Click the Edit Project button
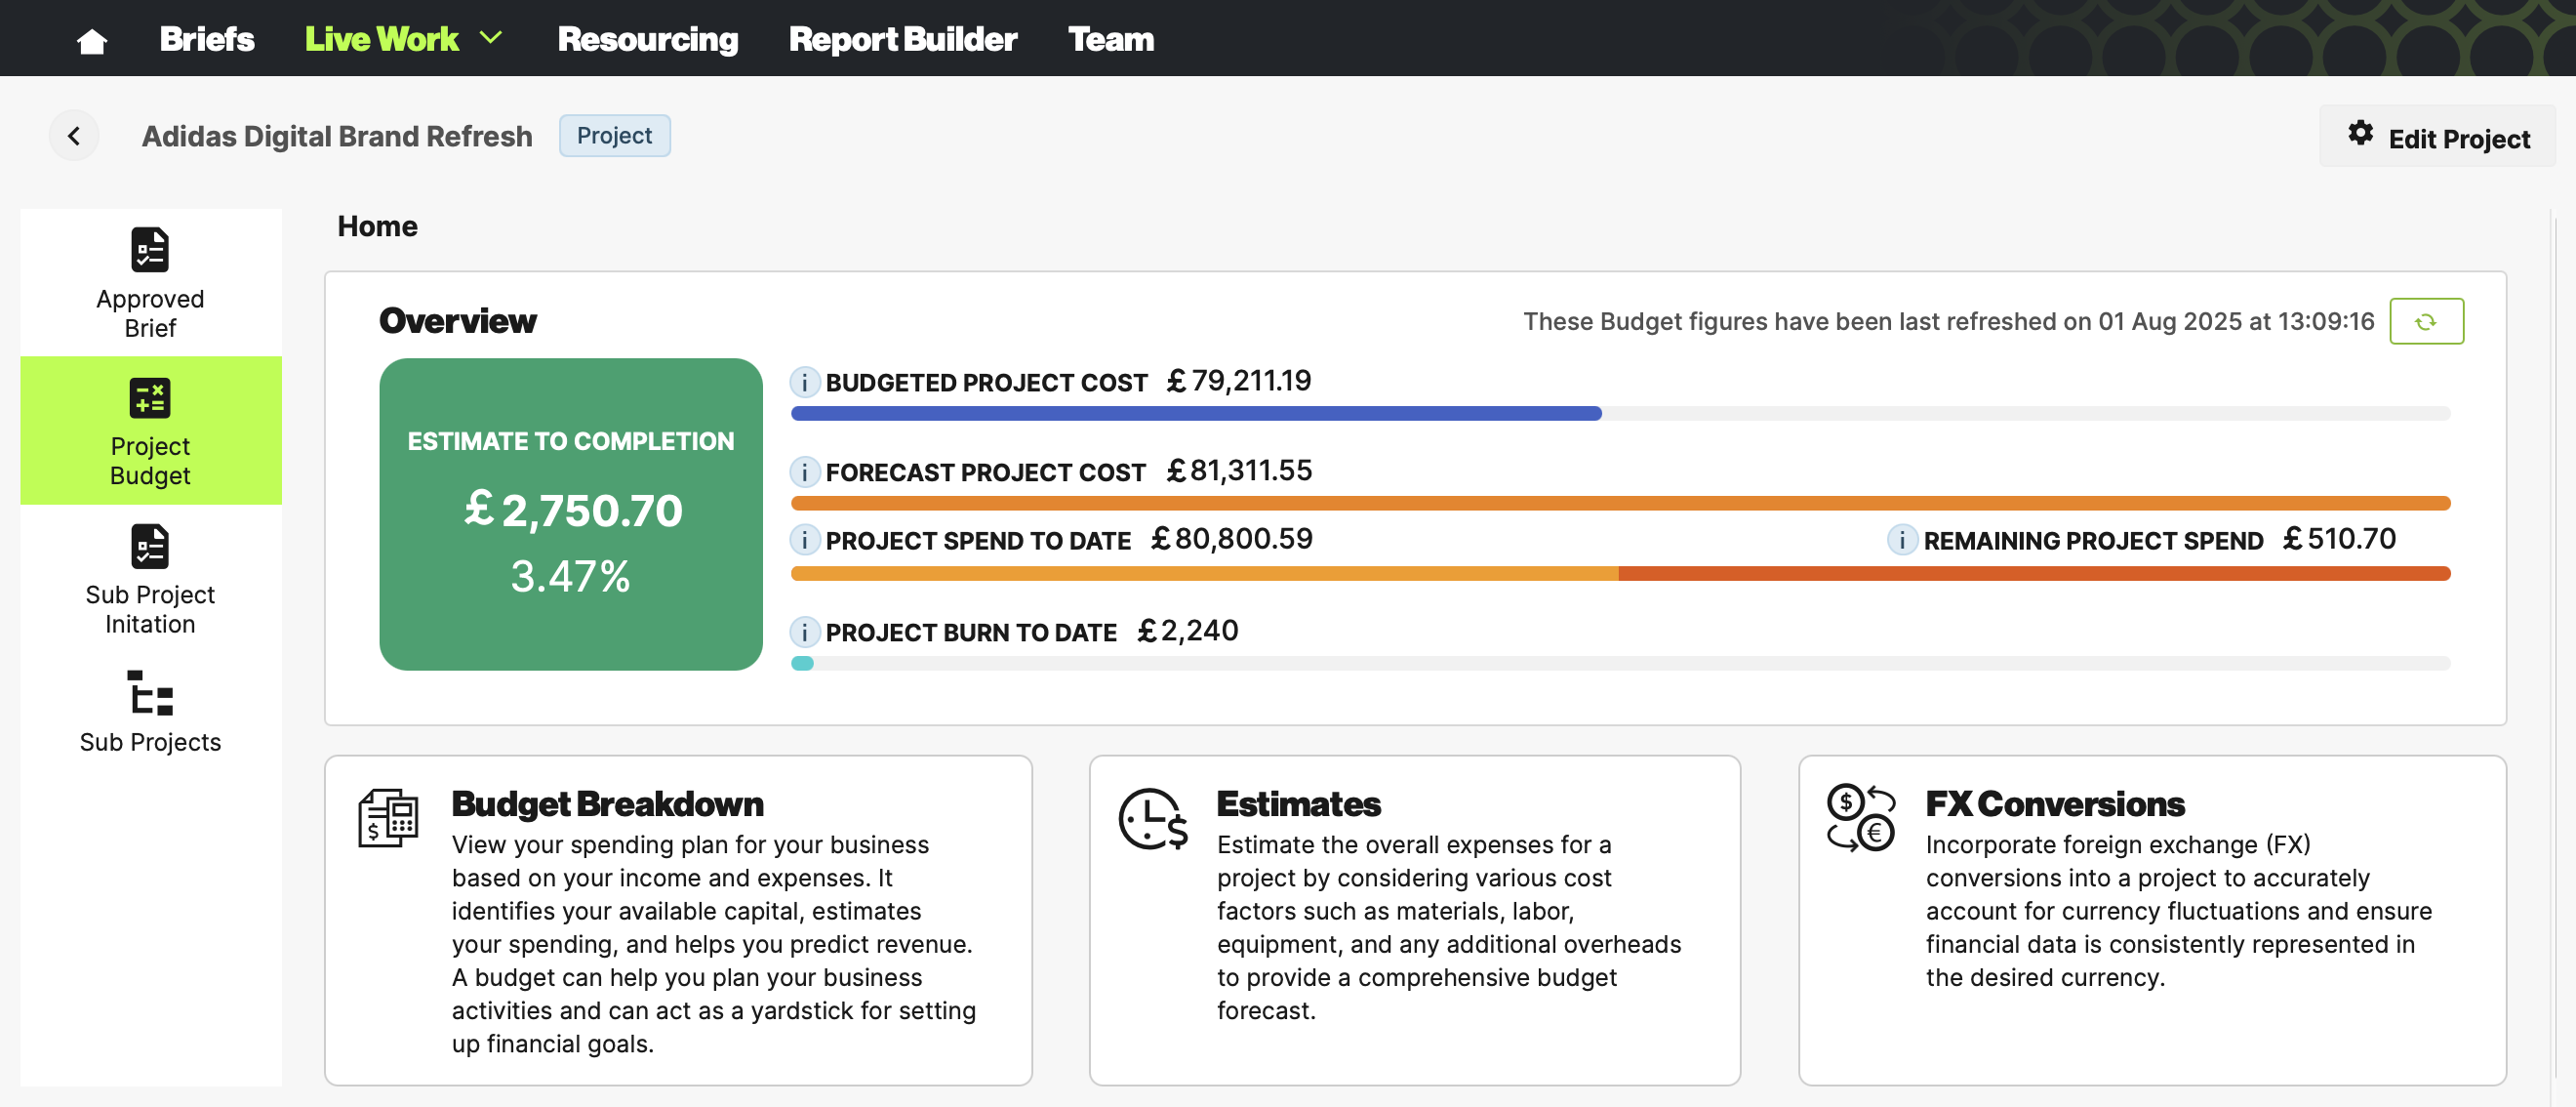The image size is (2576, 1107). coord(2437,137)
